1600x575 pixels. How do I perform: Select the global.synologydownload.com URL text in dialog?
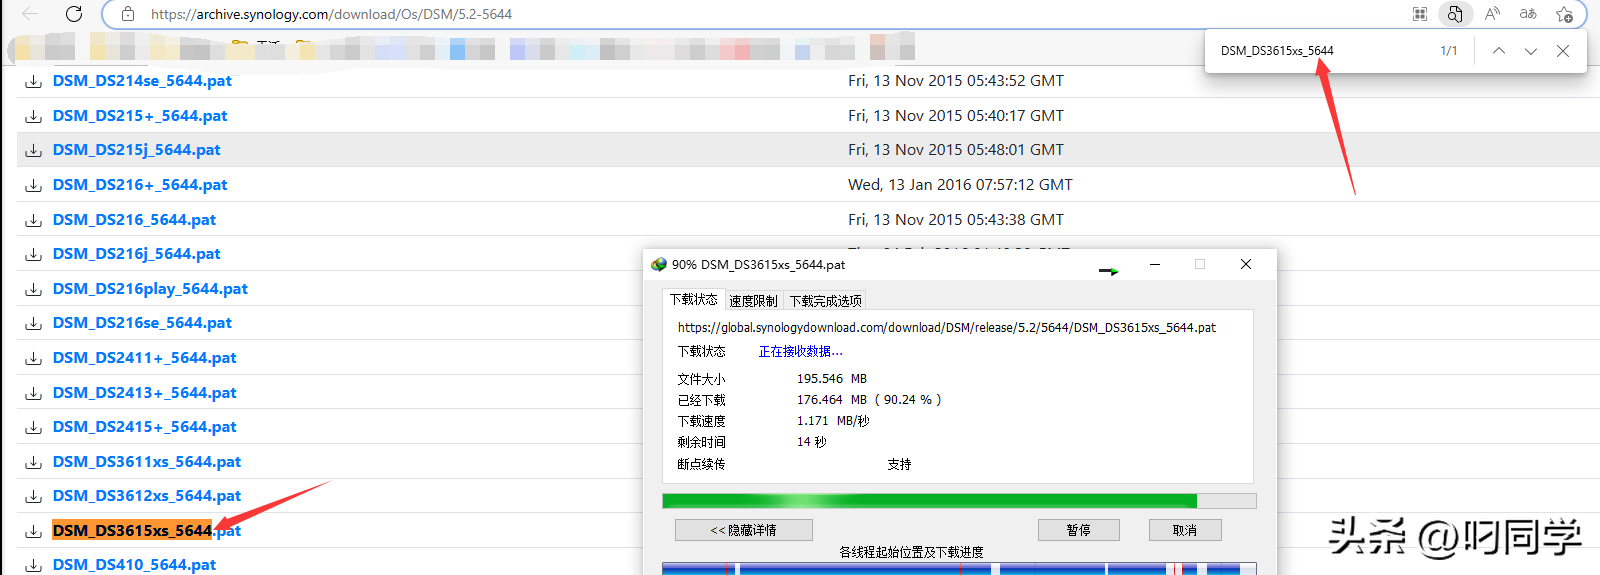(x=947, y=328)
